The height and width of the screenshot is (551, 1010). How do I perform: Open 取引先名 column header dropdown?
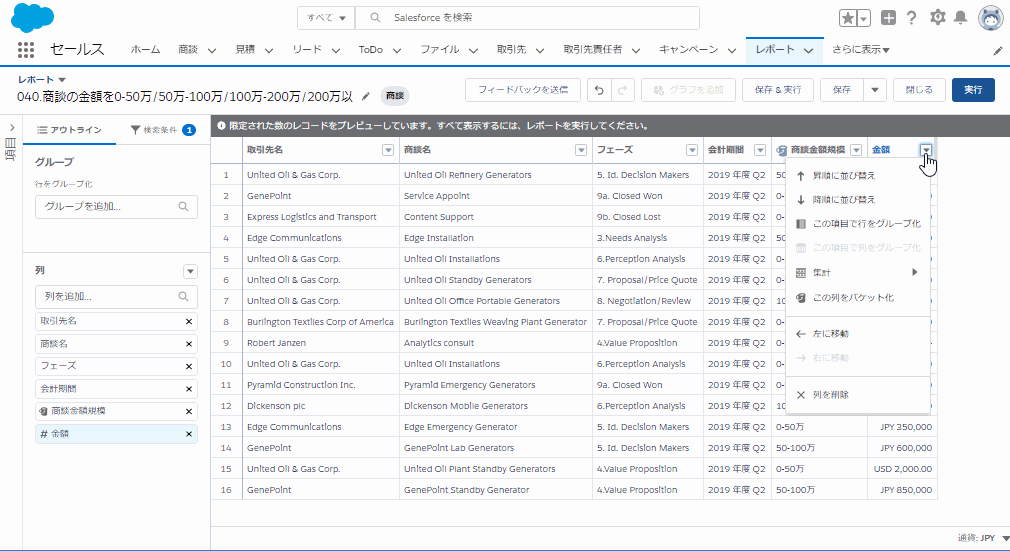(388, 150)
